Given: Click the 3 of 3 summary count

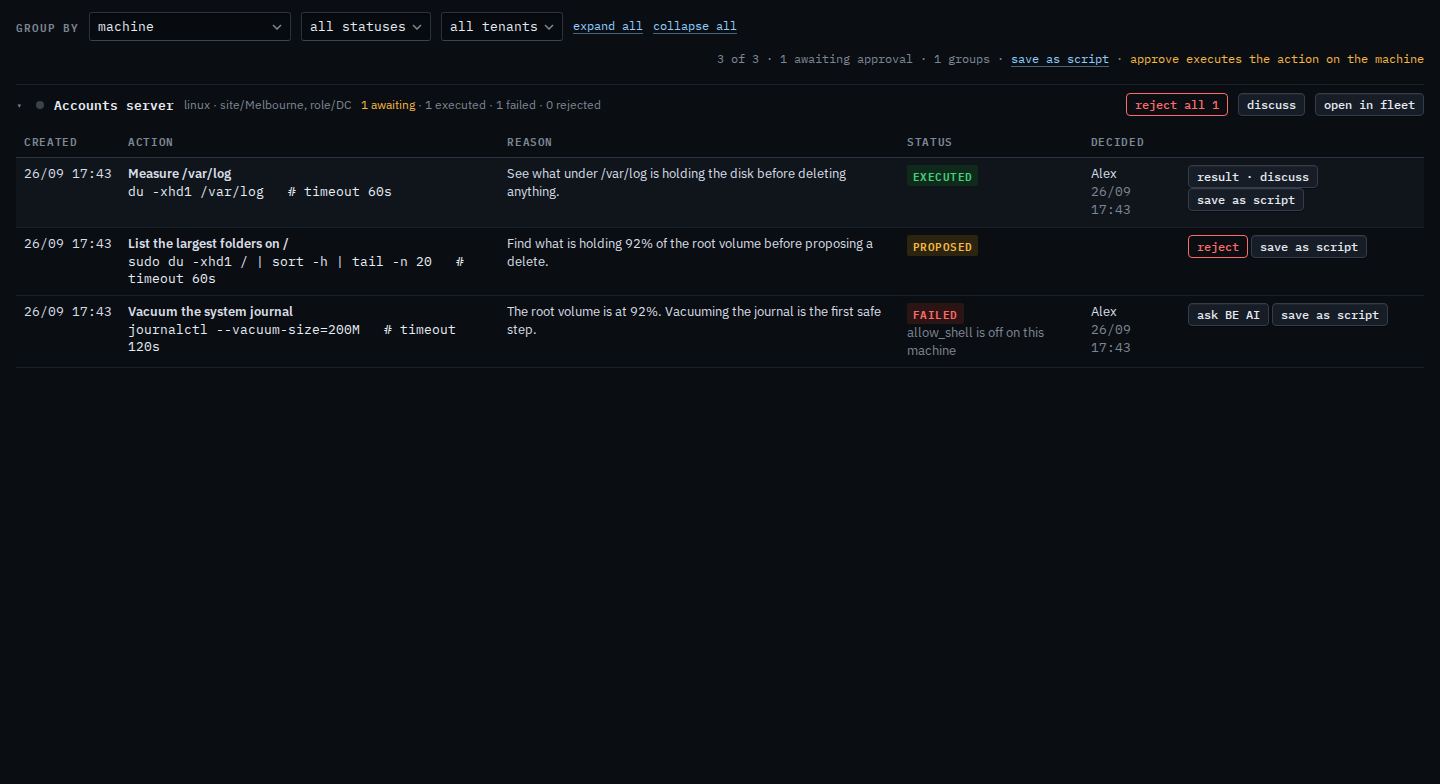Looking at the screenshot, I should (738, 59).
